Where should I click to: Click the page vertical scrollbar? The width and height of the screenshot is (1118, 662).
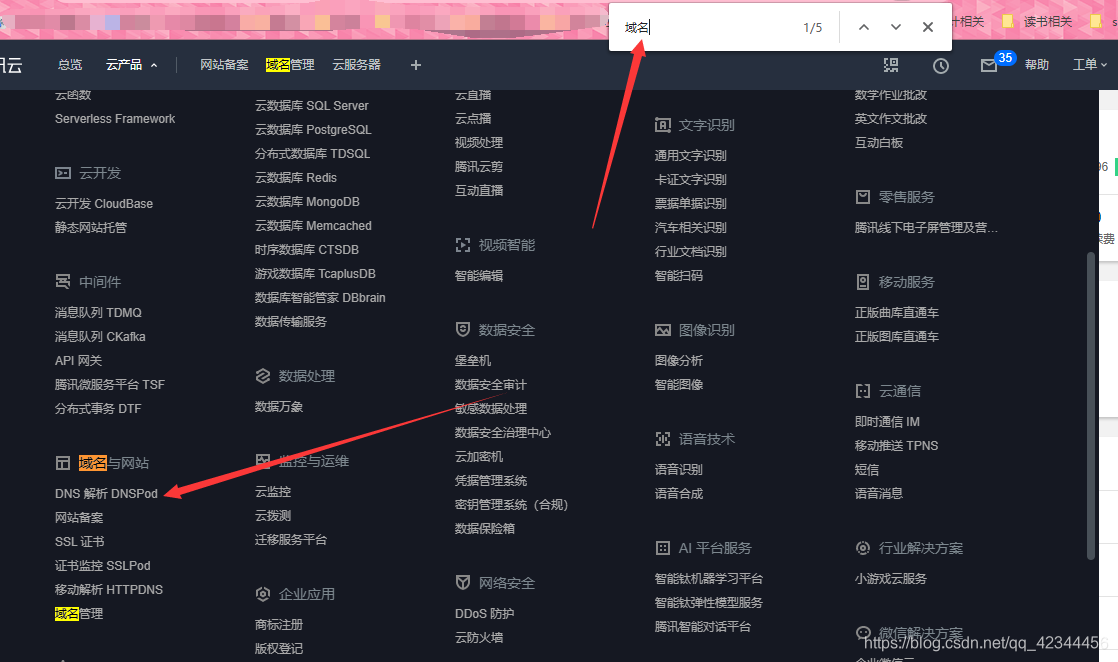pyautogui.click(x=1090, y=405)
